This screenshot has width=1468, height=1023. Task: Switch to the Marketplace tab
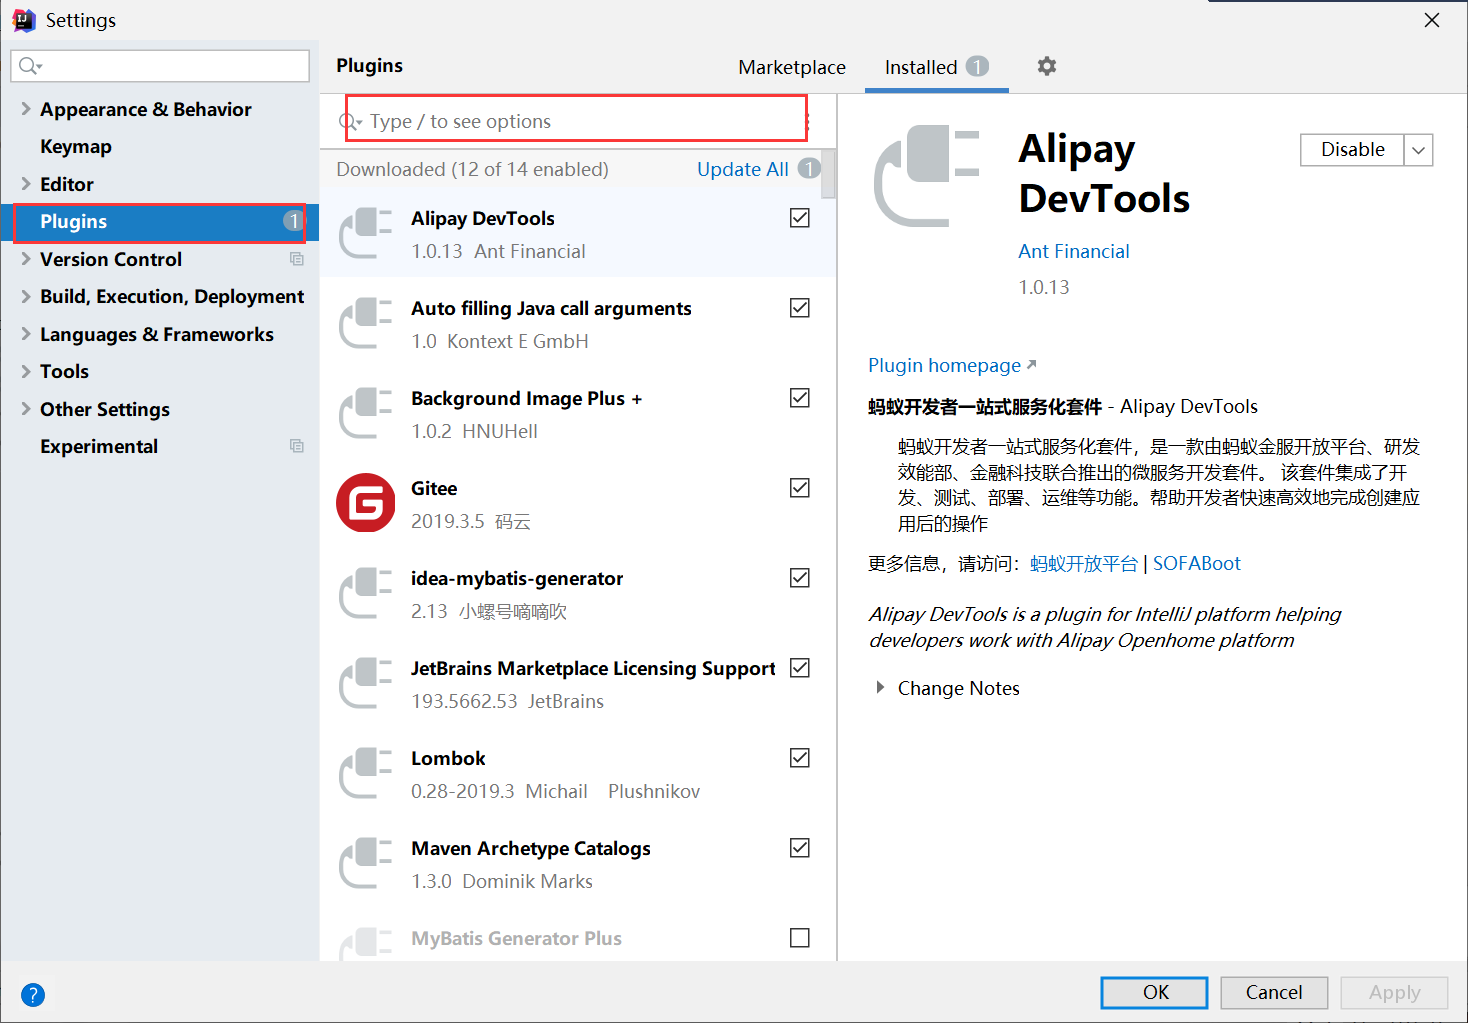[x=792, y=67]
